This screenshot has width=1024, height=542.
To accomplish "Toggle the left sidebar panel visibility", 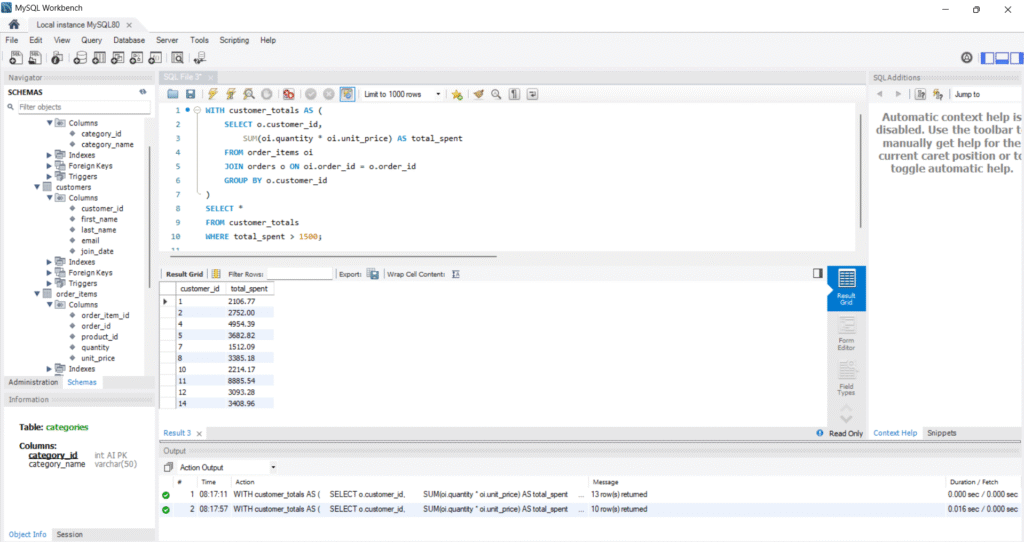I will click(987, 58).
